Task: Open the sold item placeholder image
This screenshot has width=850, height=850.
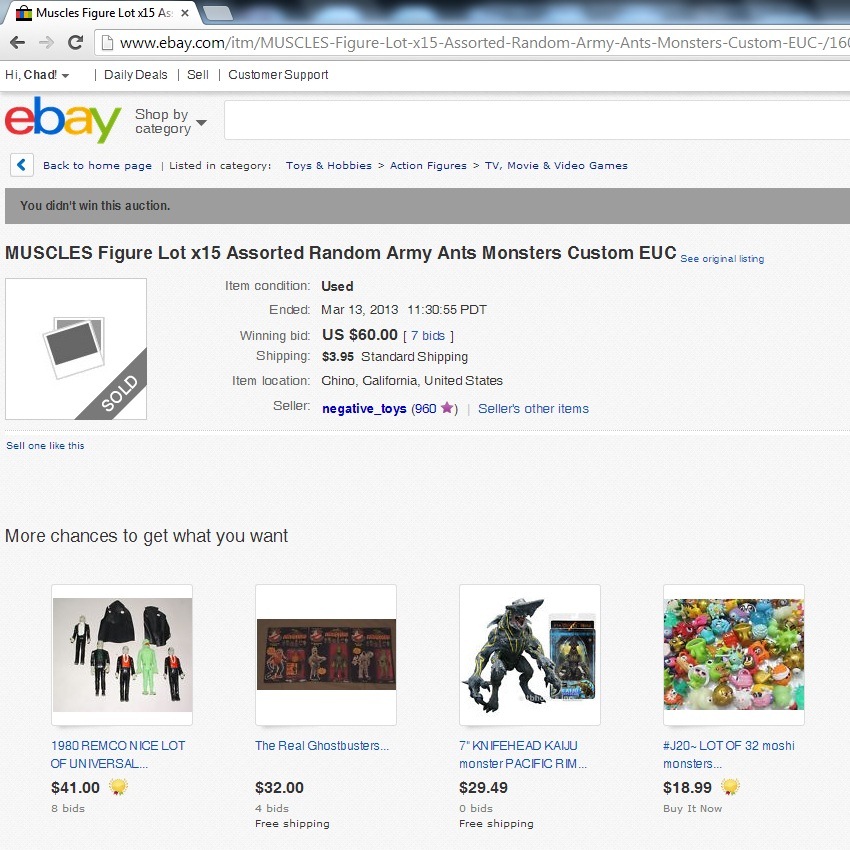Action: coord(76,349)
